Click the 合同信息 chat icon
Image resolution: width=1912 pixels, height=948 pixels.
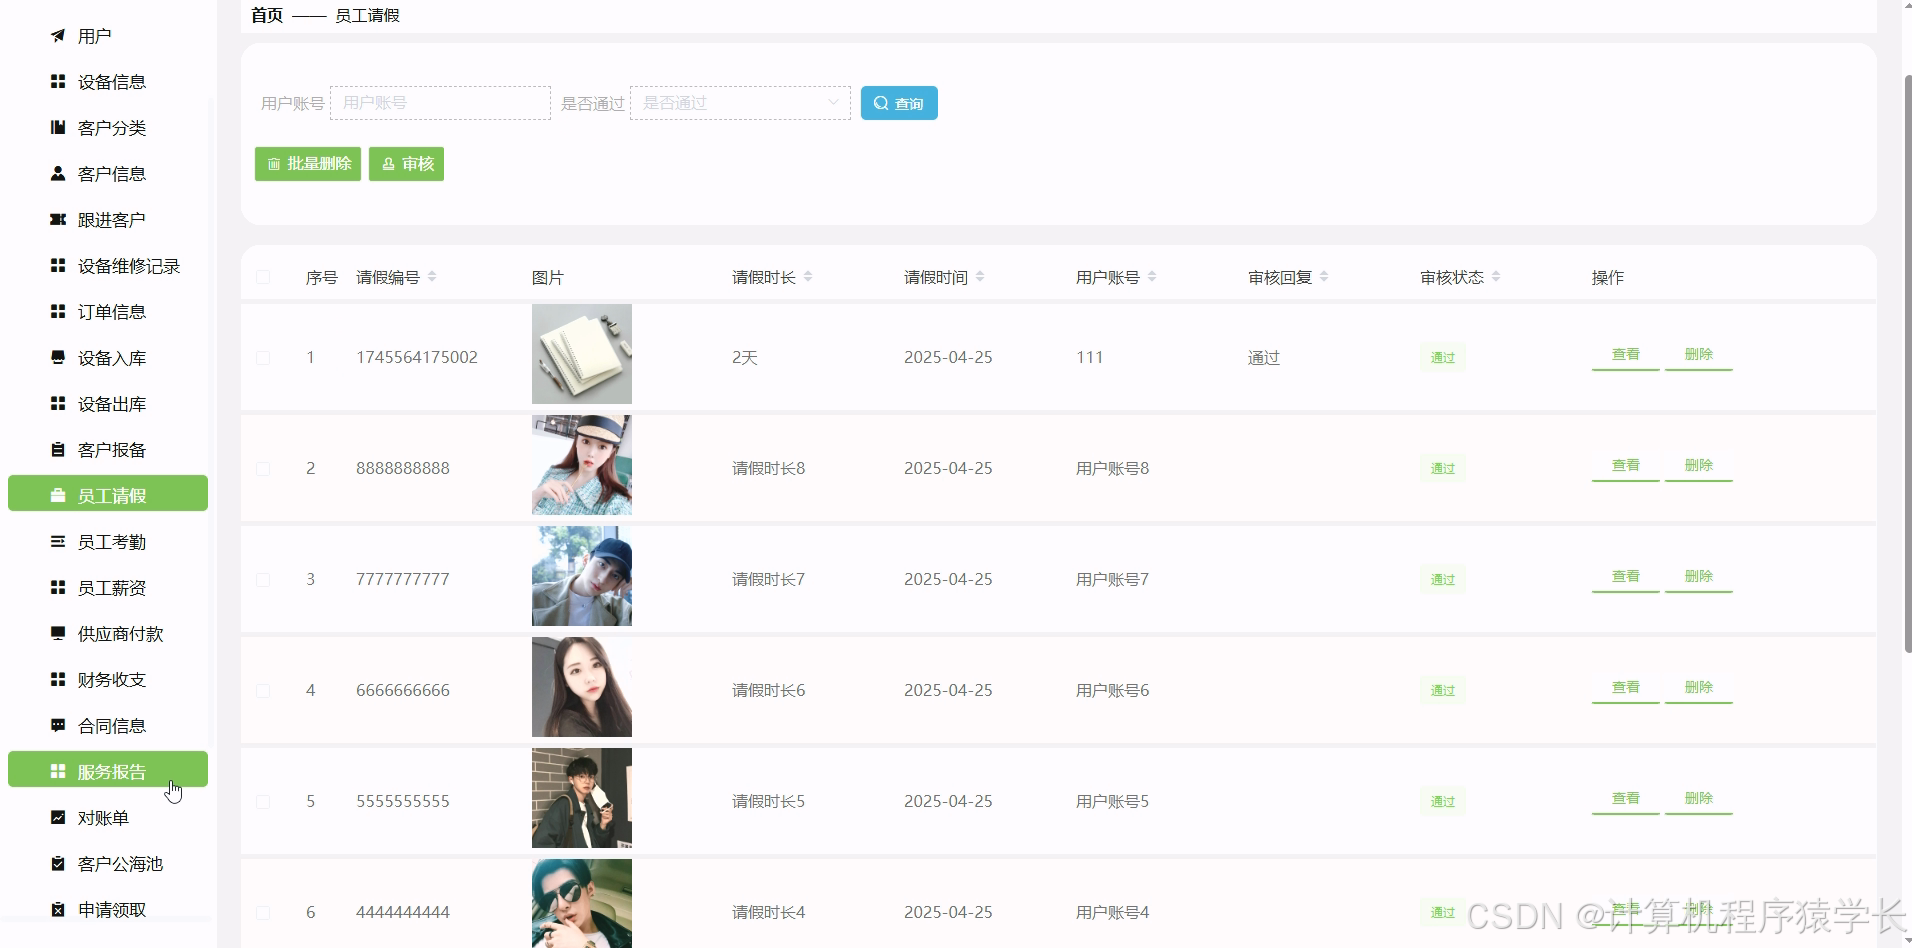point(58,726)
